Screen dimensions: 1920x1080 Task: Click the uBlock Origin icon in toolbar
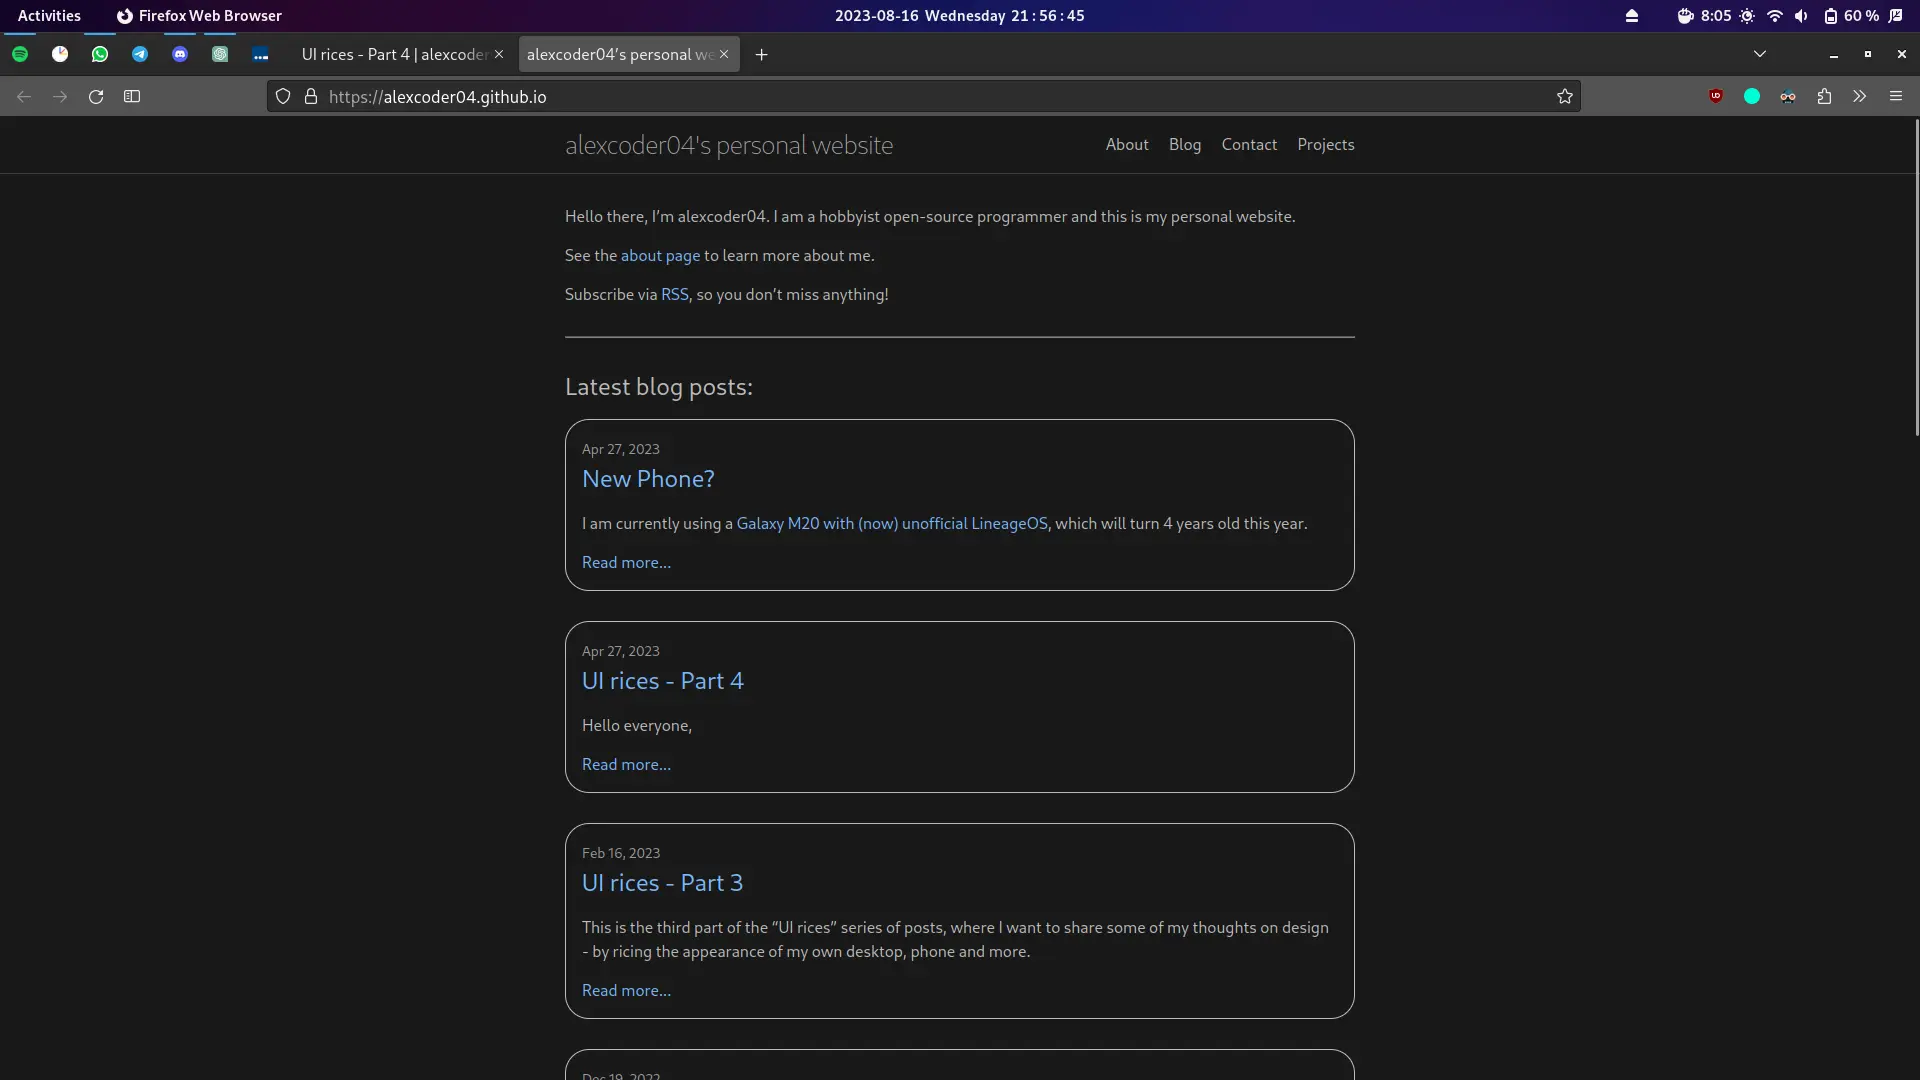click(x=1716, y=95)
